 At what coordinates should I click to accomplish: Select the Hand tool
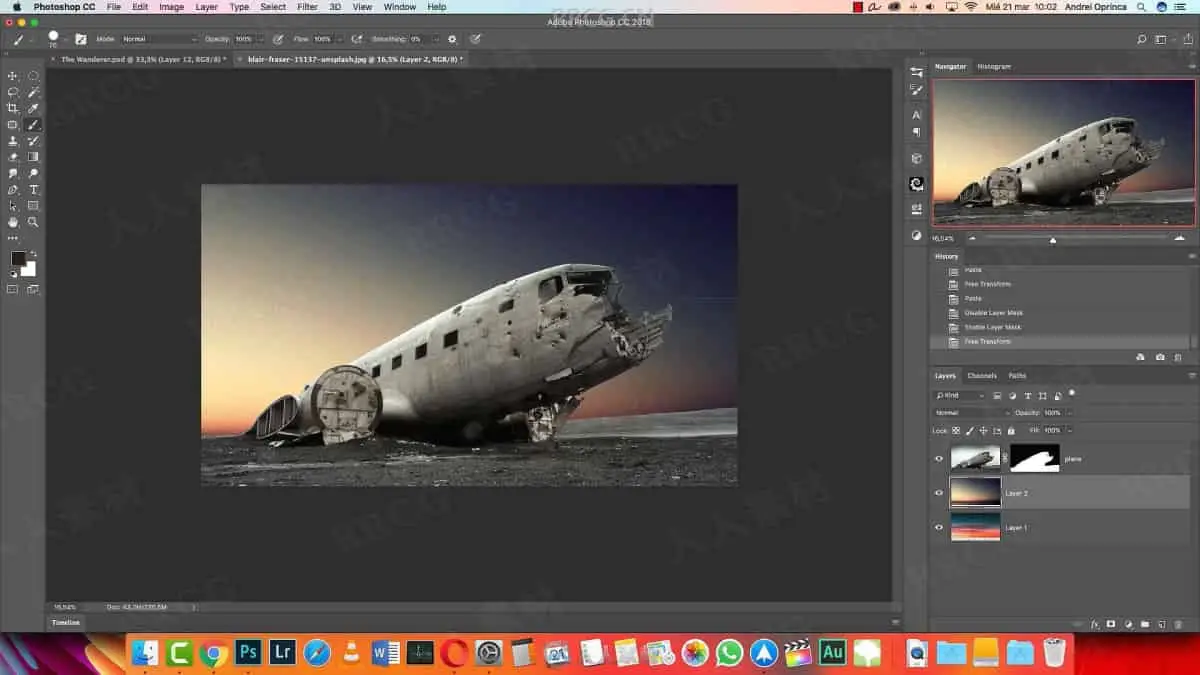tap(13, 222)
